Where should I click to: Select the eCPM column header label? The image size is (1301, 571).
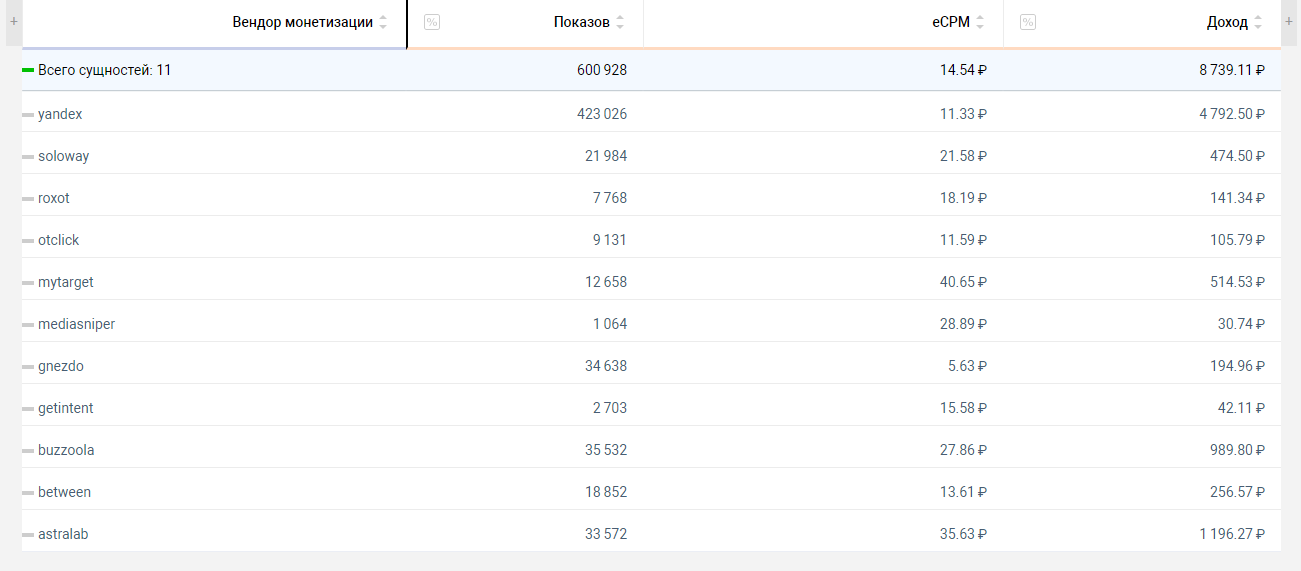tap(950, 22)
